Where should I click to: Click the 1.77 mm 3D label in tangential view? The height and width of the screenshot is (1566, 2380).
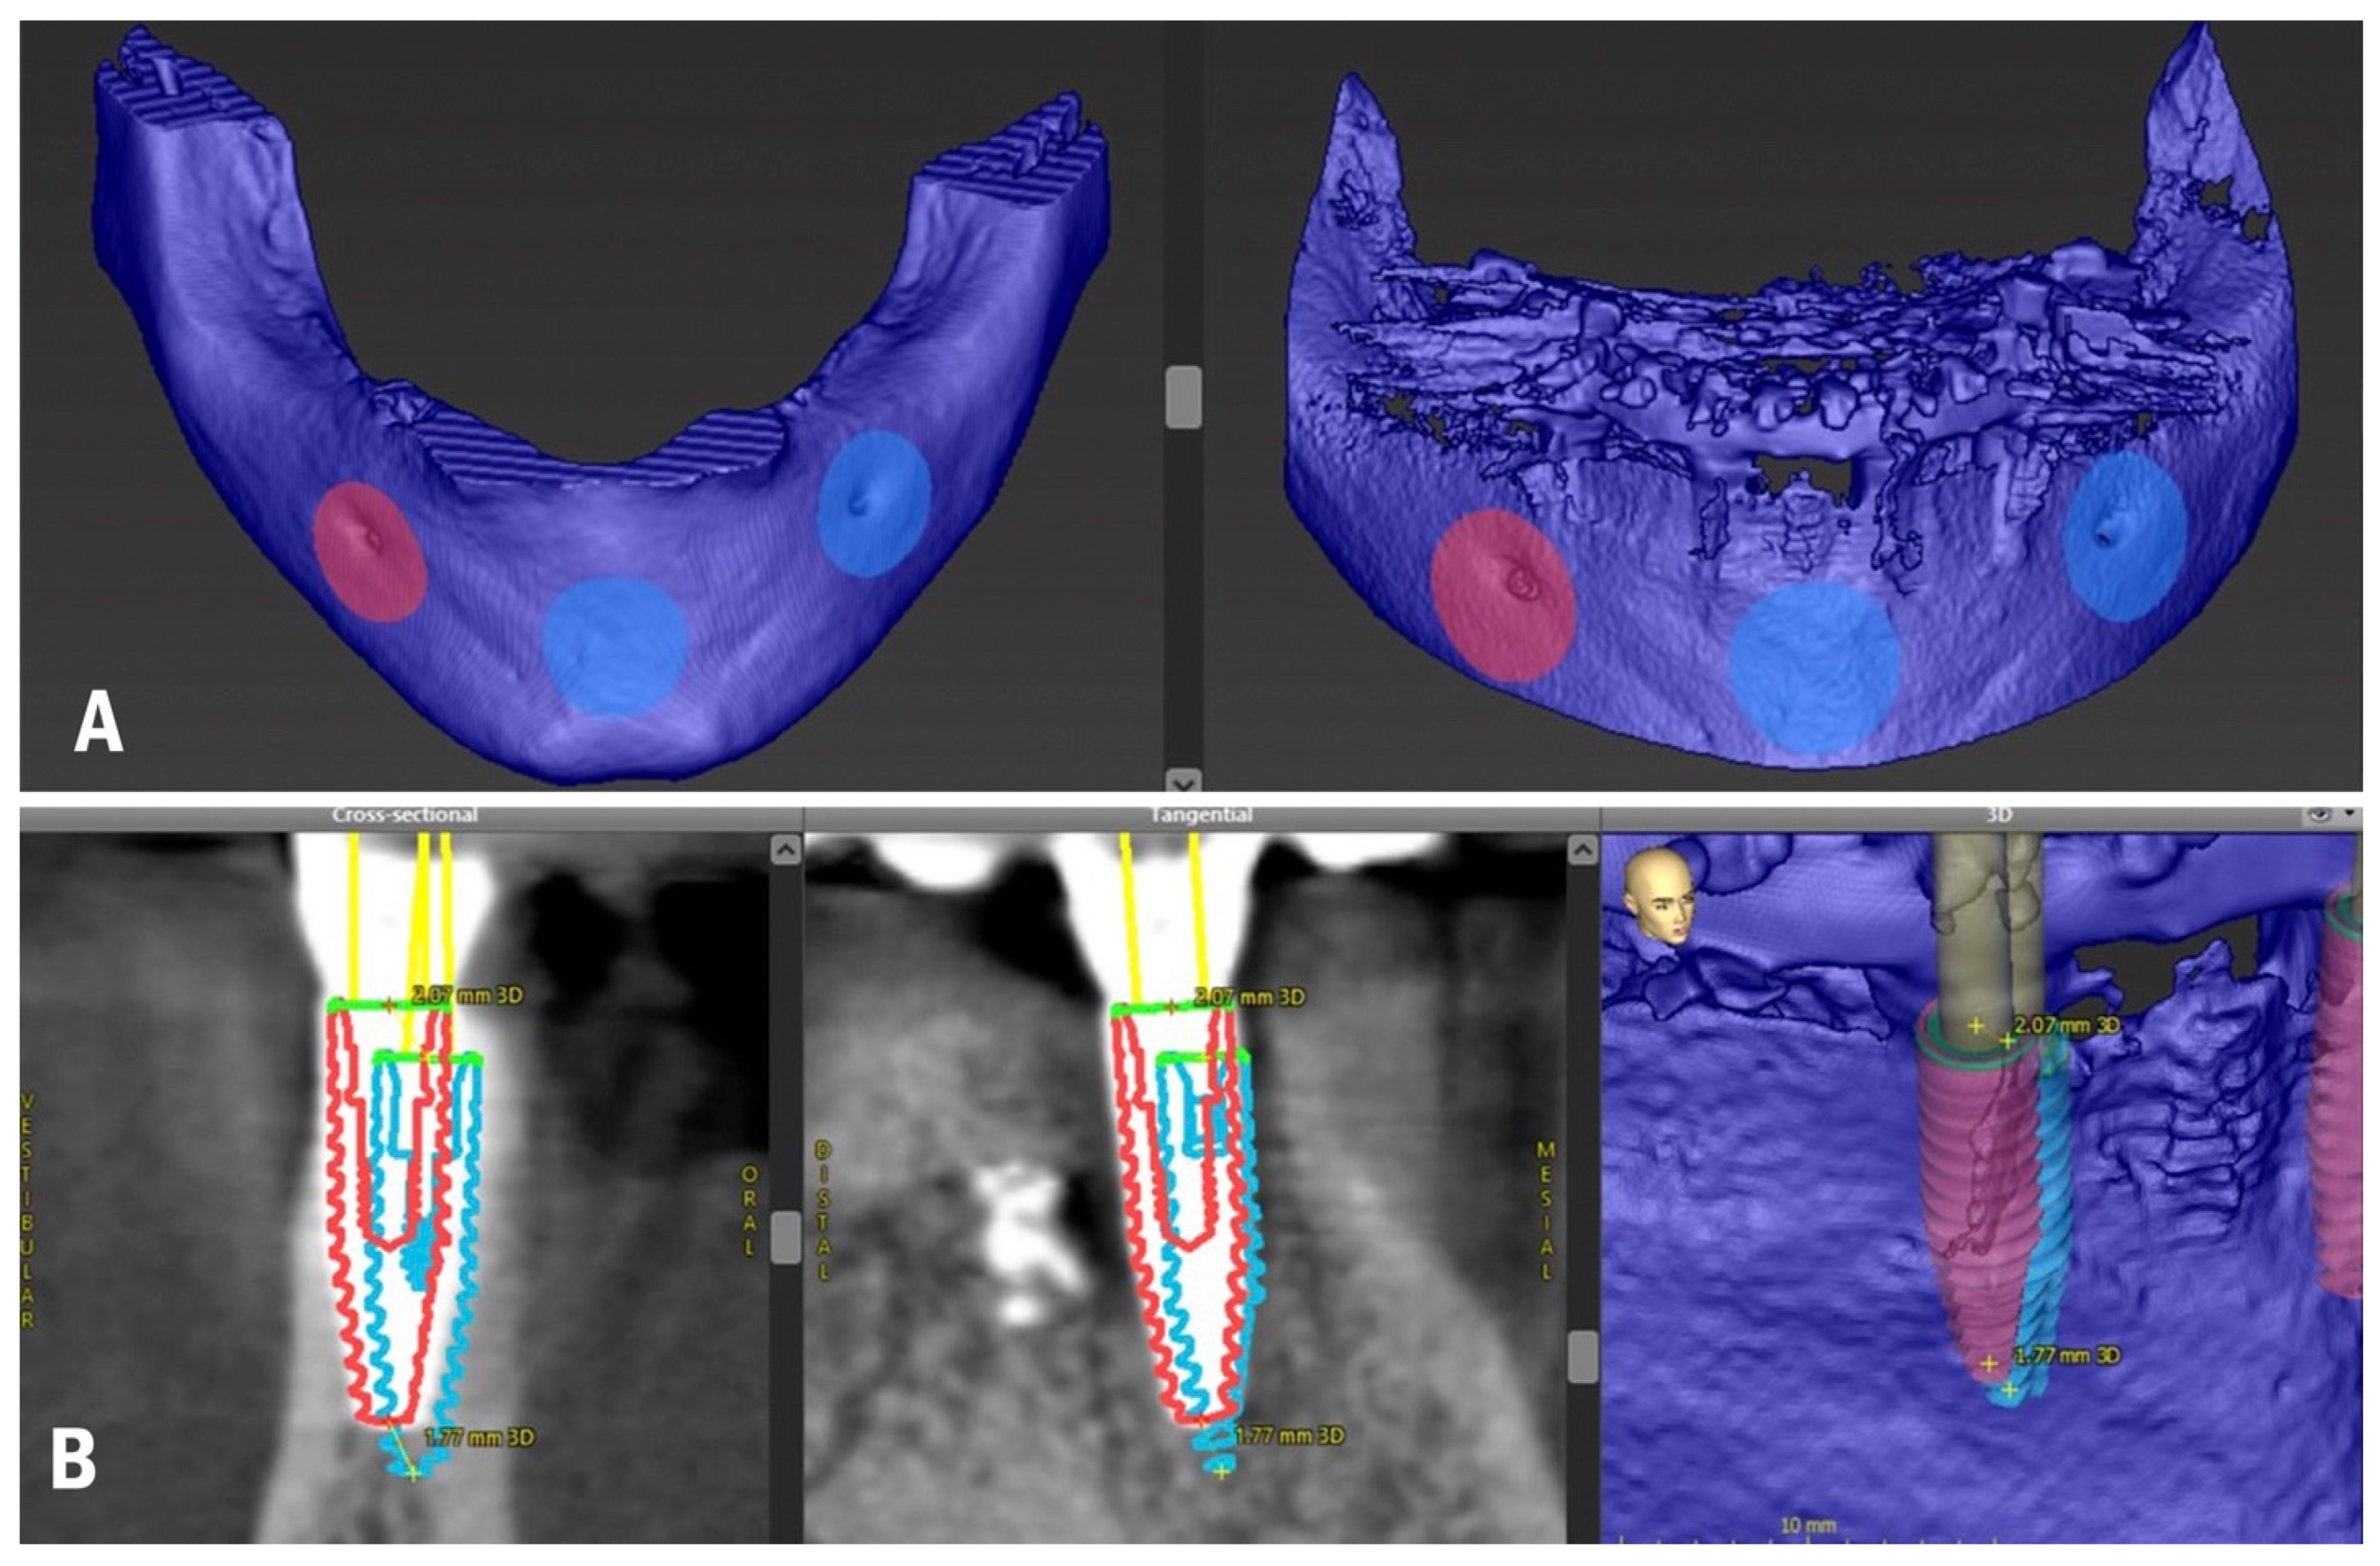[1289, 1437]
